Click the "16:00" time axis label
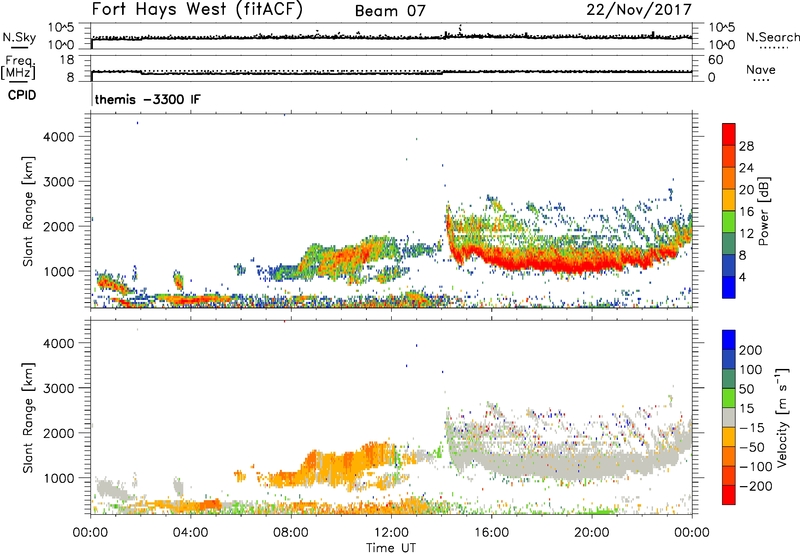The width and height of the screenshot is (800, 554). (491, 533)
